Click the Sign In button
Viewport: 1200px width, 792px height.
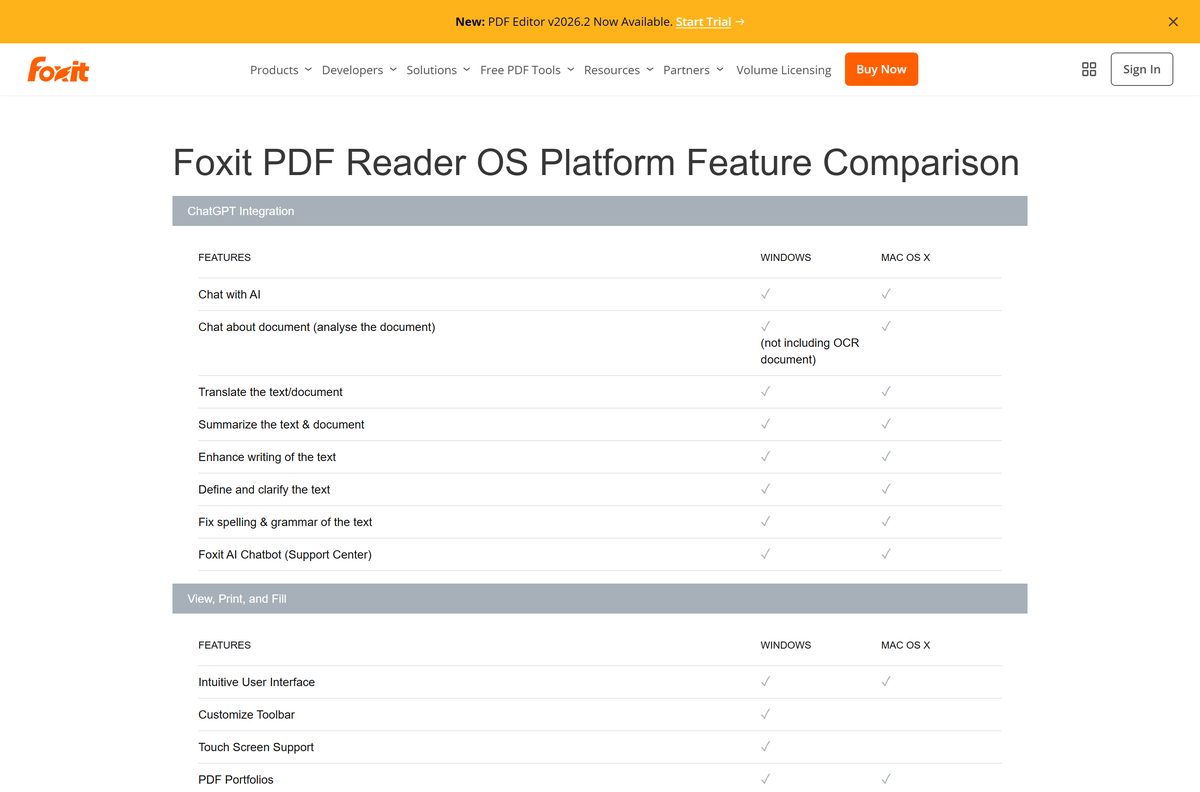1142,69
